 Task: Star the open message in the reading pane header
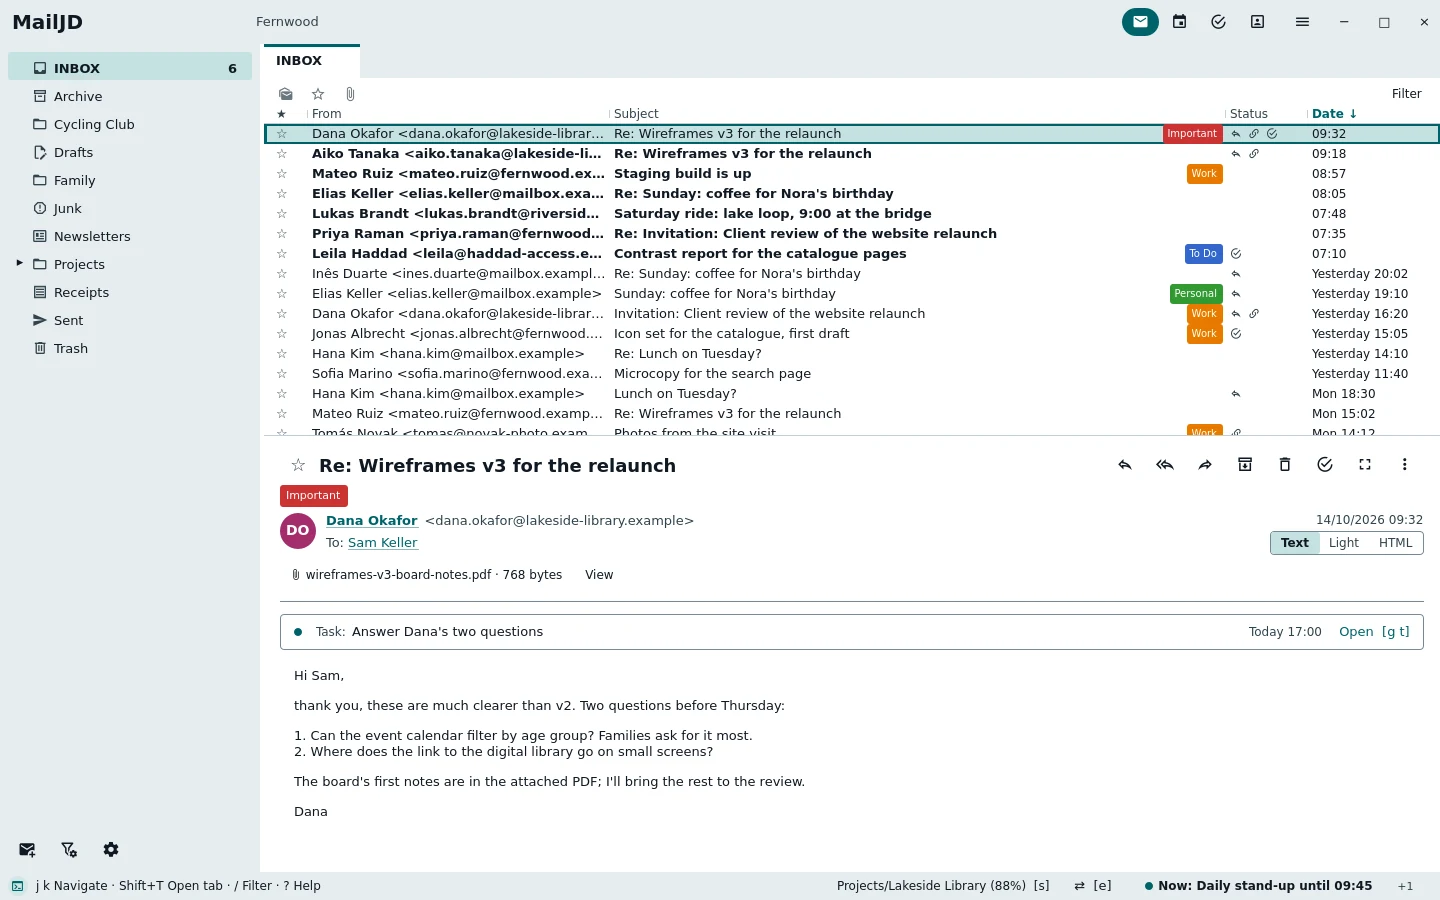(298, 466)
